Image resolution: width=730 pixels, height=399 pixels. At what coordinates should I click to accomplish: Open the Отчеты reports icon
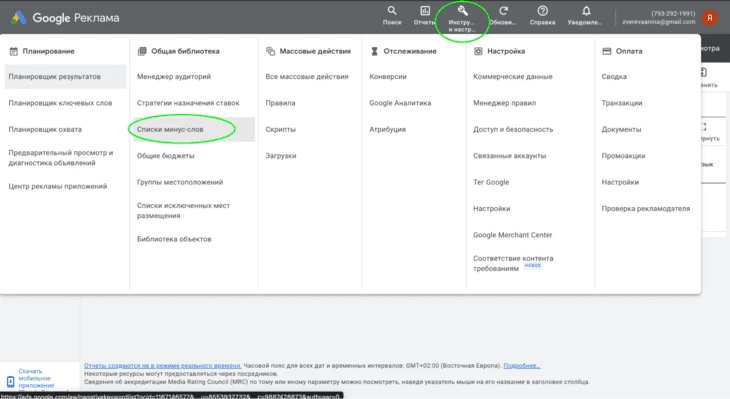tap(425, 11)
